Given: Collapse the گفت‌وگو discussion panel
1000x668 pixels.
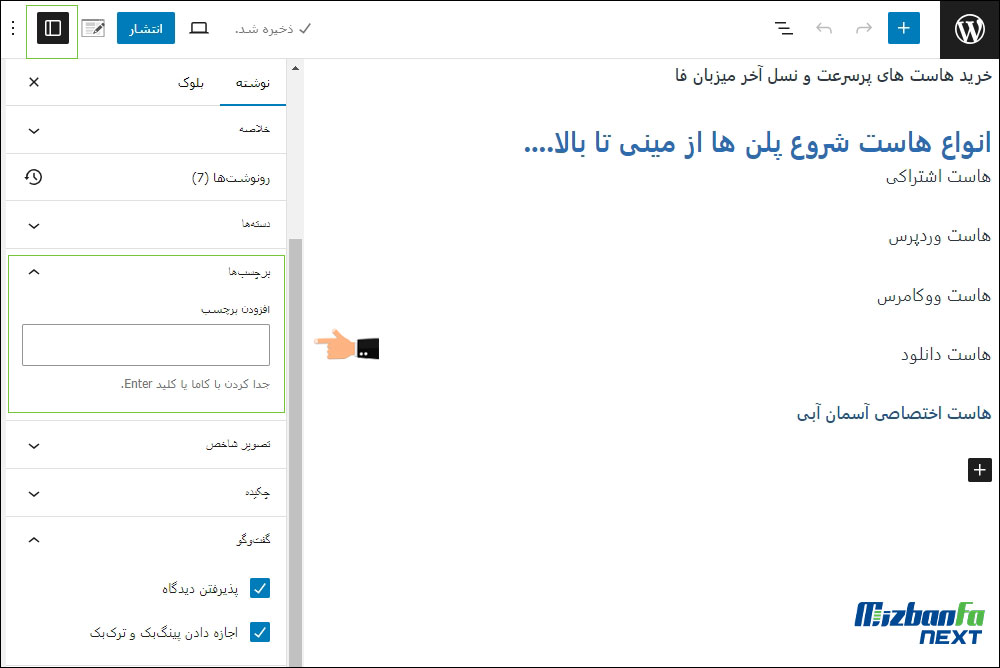Looking at the screenshot, I should pos(145,540).
